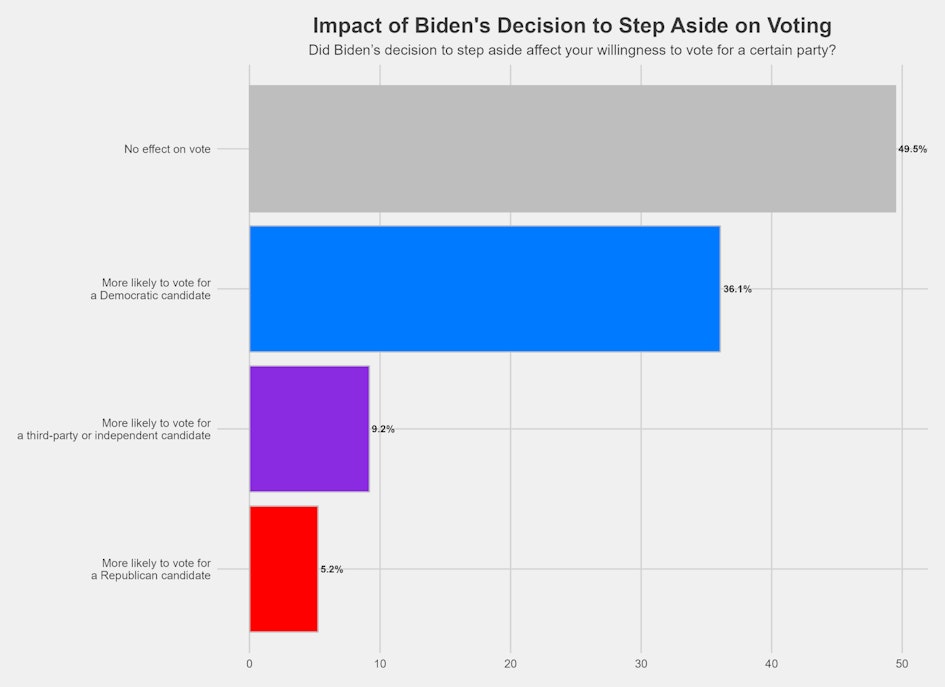Image resolution: width=945 pixels, height=687 pixels.
Task: Click the x-axis tick label 50
Action: coord(902,663)
